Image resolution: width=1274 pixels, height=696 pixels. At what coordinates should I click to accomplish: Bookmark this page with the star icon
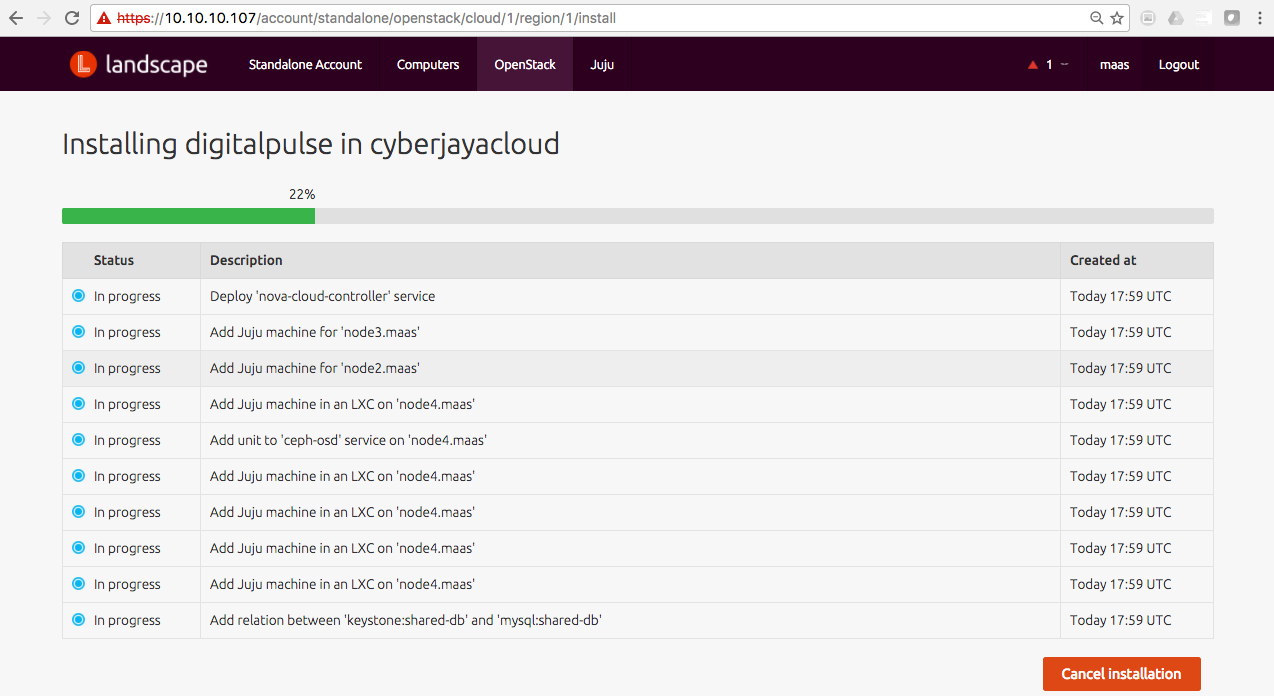coord(1117,18)
